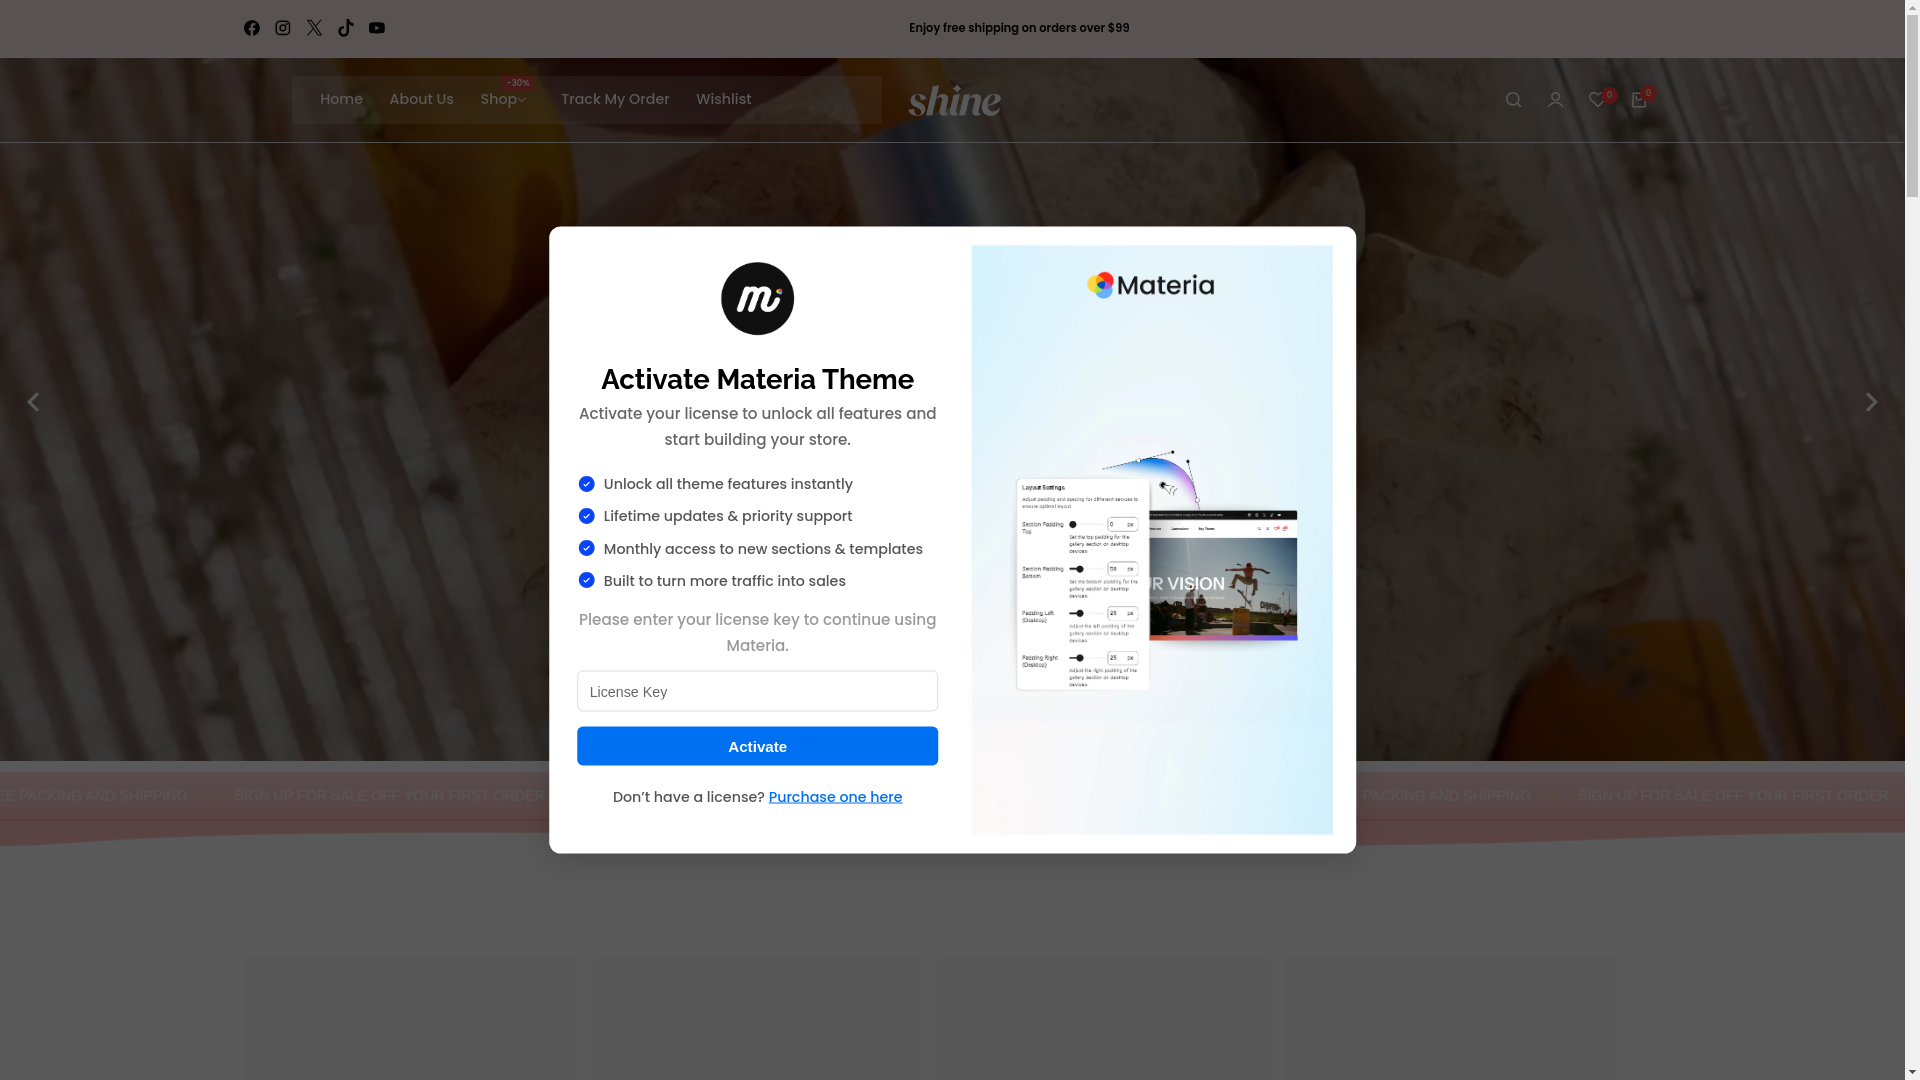The image size is (1920, 1080).
Task: Open the TikTok social link
Action: (346, 28)
